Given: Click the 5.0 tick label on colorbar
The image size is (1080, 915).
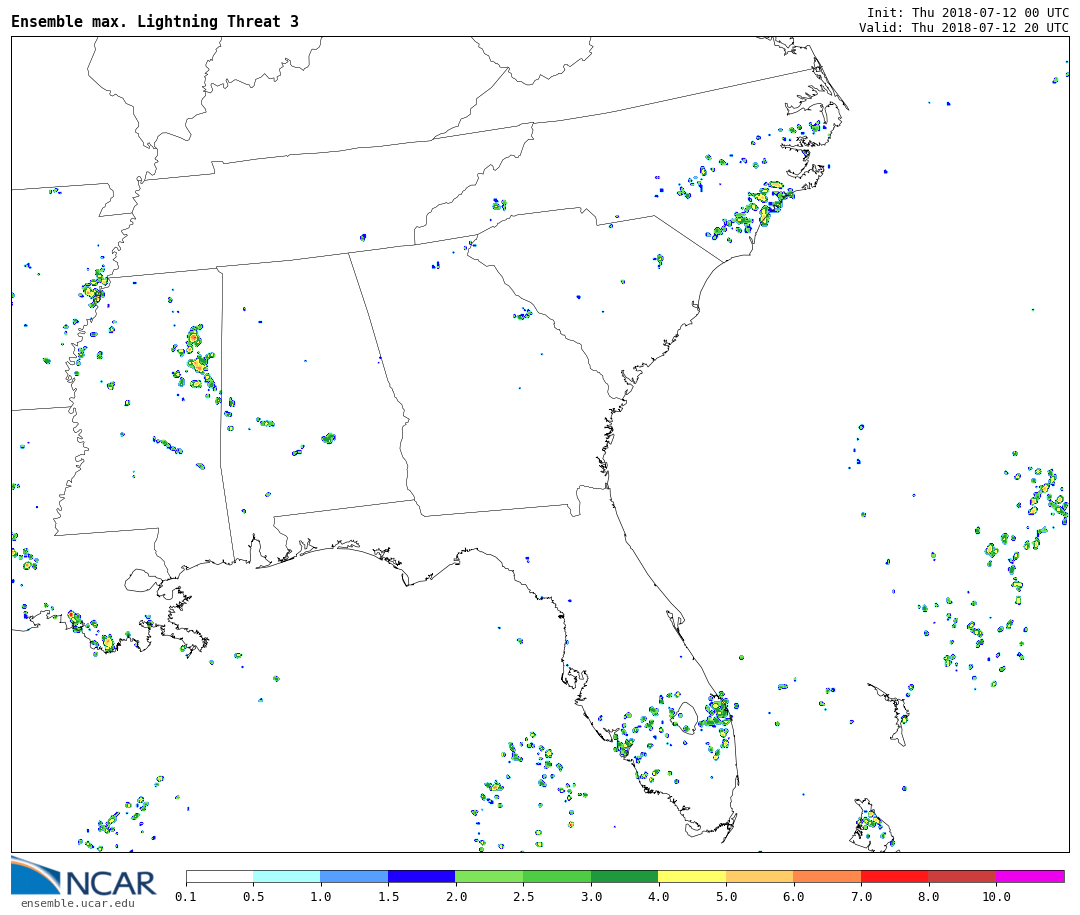Looking at the screenshot, I should click(726, 897).
